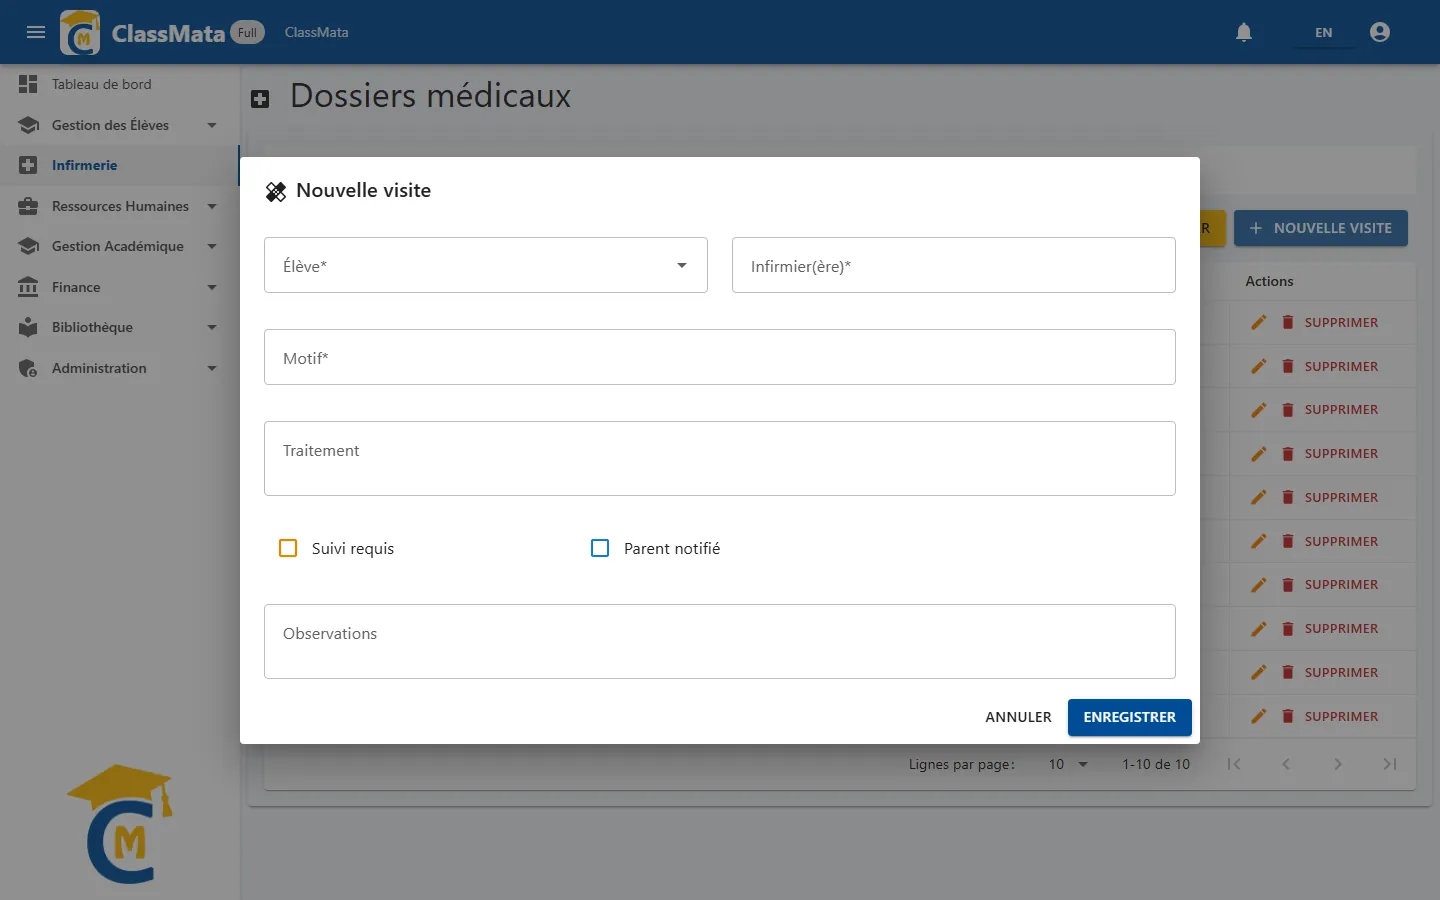This screenshot has width=1440, height=900.
Task: Click the Tableau de bord dashboard icon
Action: [x=28, y=84]
